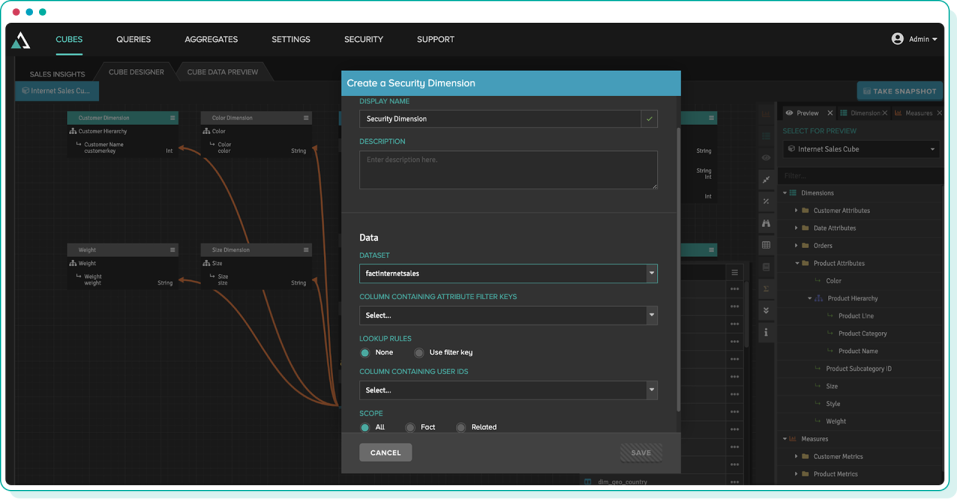Viewport: 960px width, 499px height.
Task: Open the Internet Sales Cube preview dropdown
Action: [861, 149]
